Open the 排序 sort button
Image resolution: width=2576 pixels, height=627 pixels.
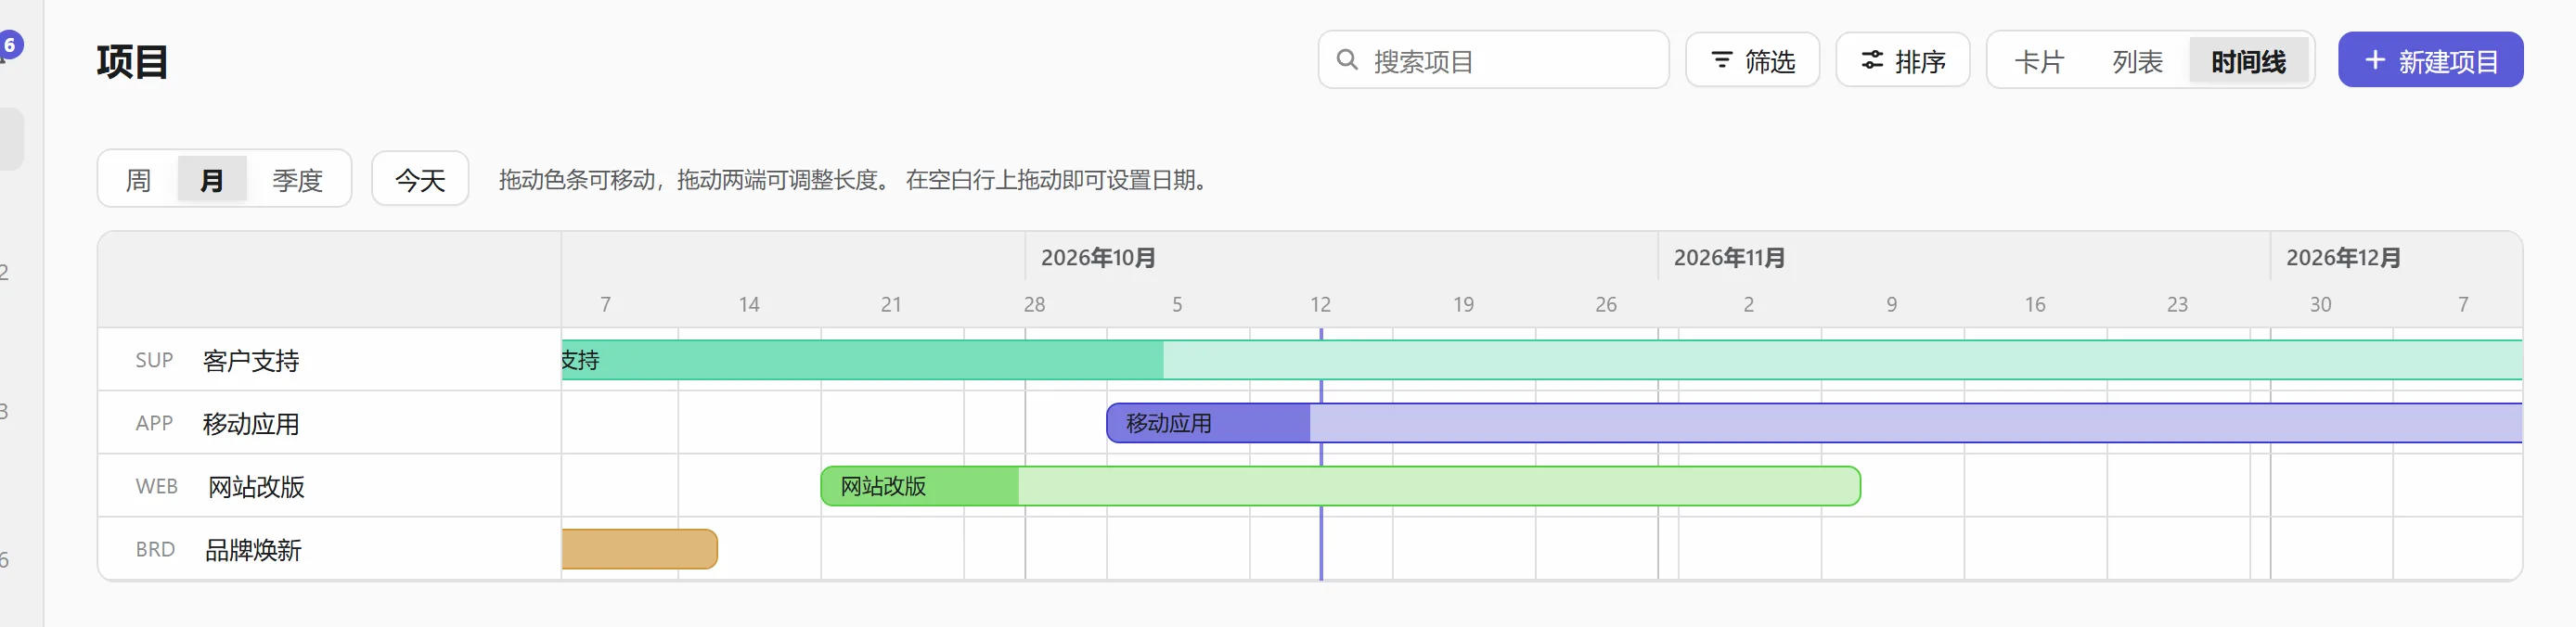tap(1902, 60)
